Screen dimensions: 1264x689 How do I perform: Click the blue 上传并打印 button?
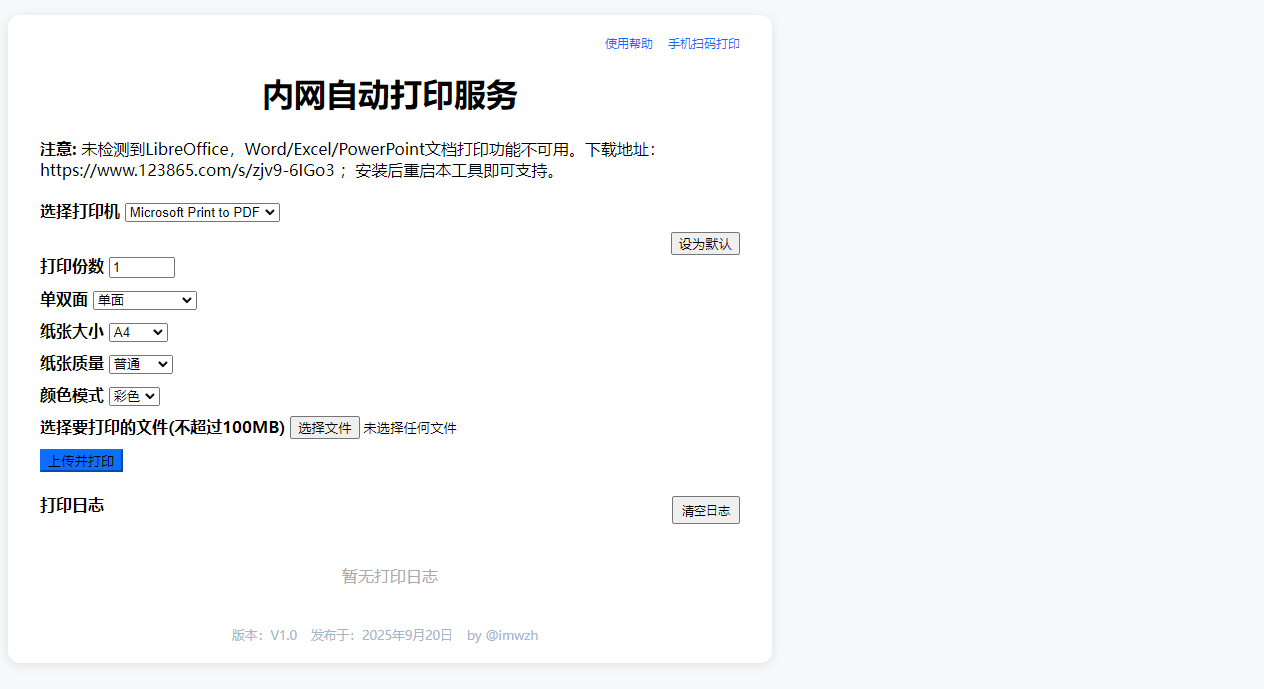[81, 460]
